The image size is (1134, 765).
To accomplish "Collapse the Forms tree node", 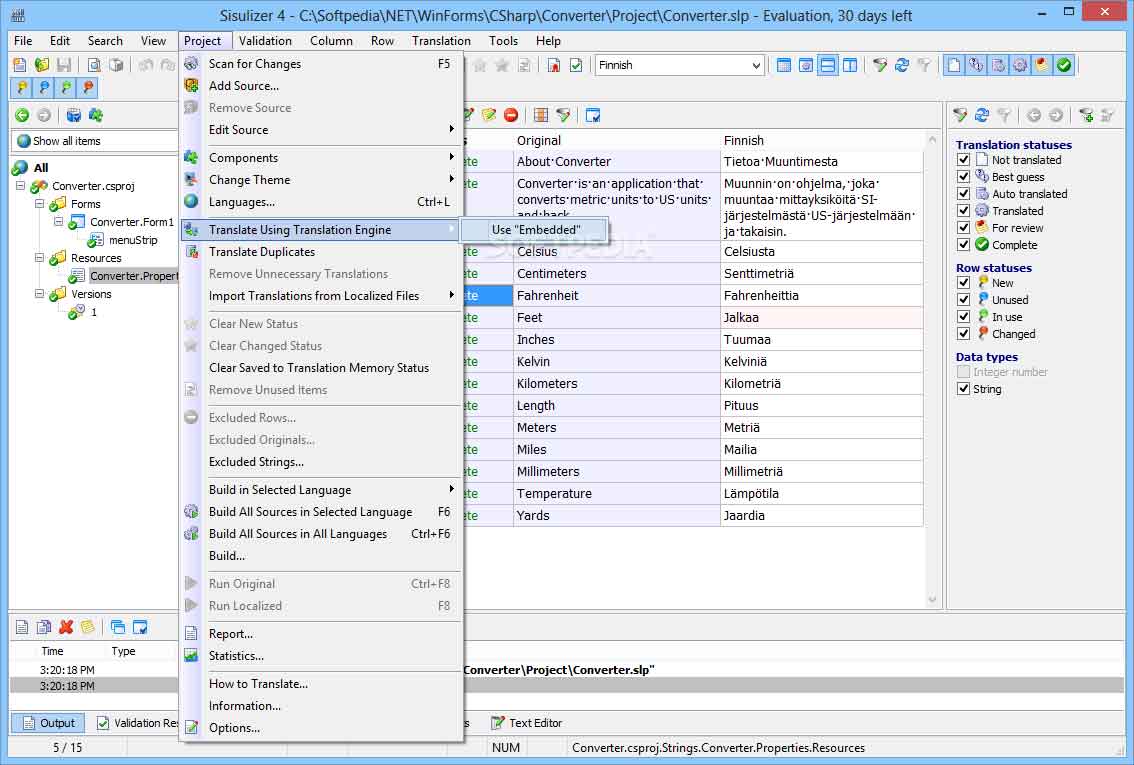I will pyautogui.click(x=40, y=204).
